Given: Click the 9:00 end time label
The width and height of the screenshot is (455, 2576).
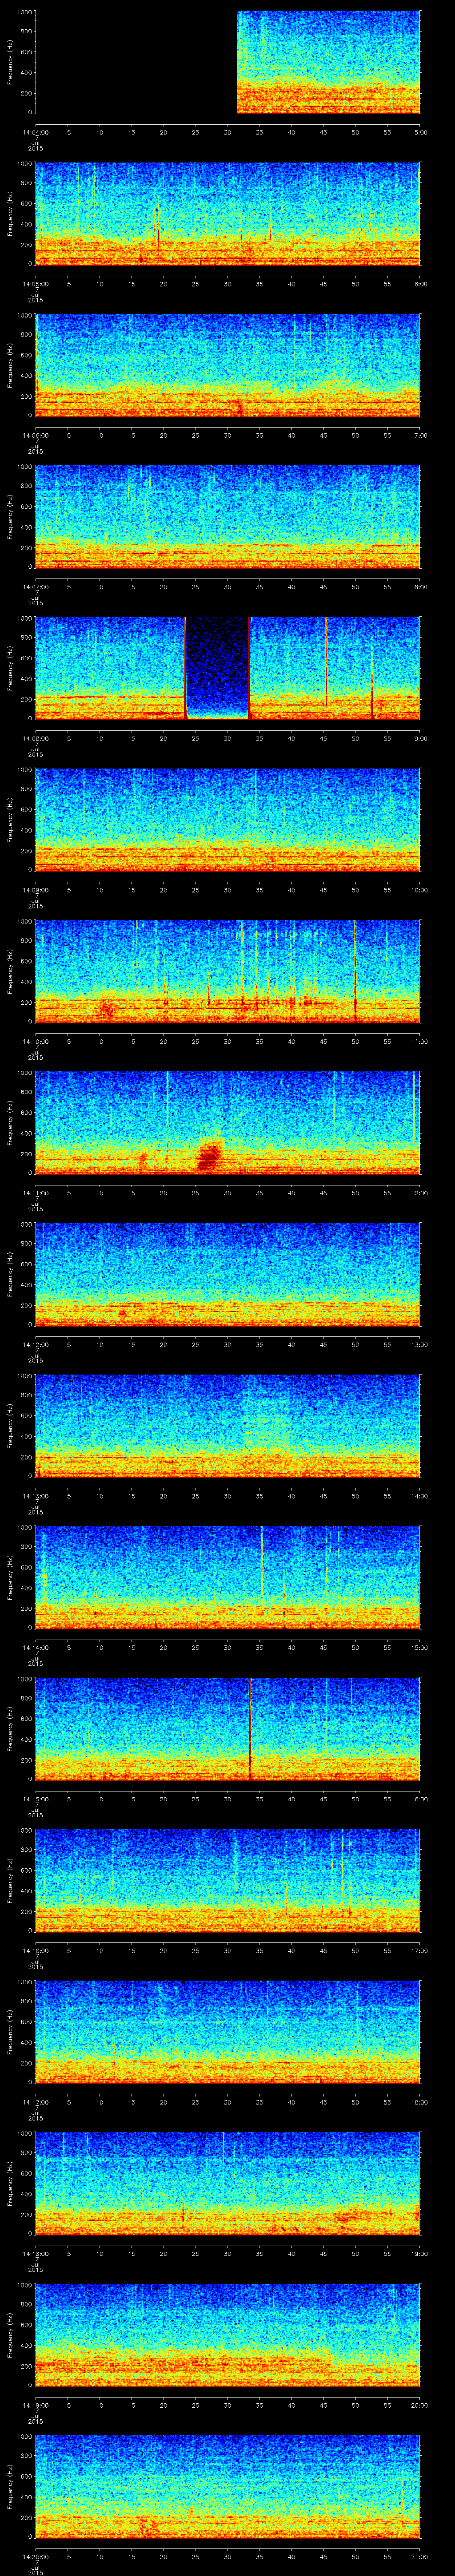Looking at the screenshot, I should click(420, 738).
